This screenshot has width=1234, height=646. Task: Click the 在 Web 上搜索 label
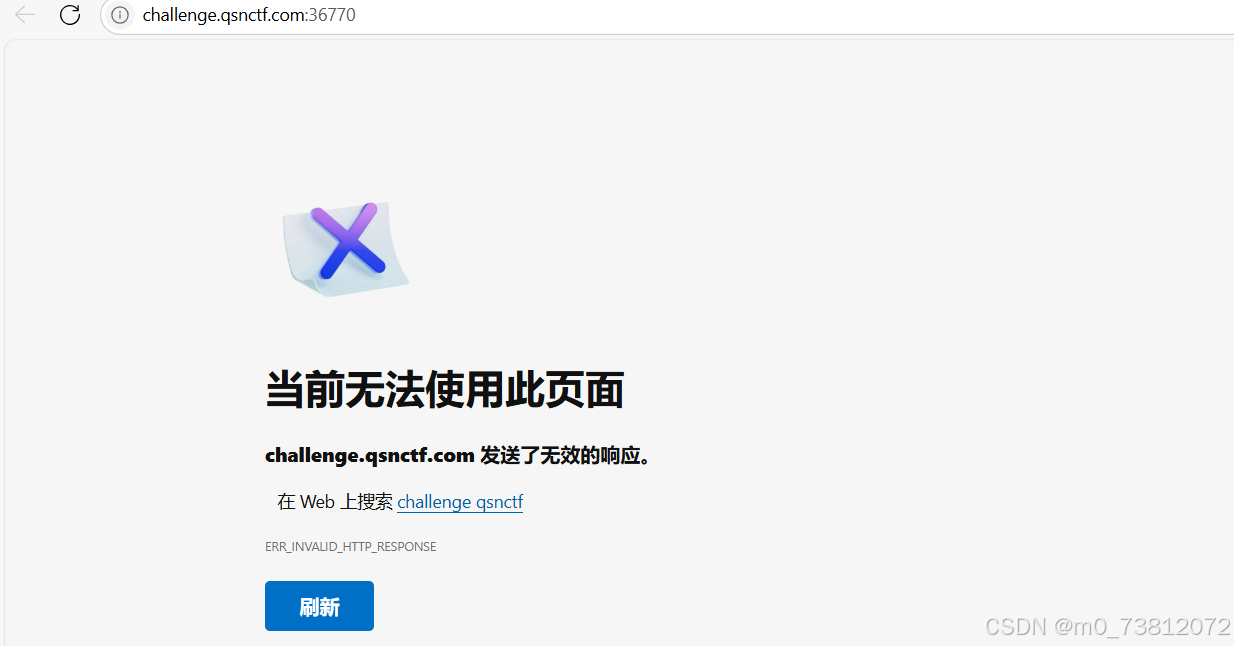click(x=335, y=502)
